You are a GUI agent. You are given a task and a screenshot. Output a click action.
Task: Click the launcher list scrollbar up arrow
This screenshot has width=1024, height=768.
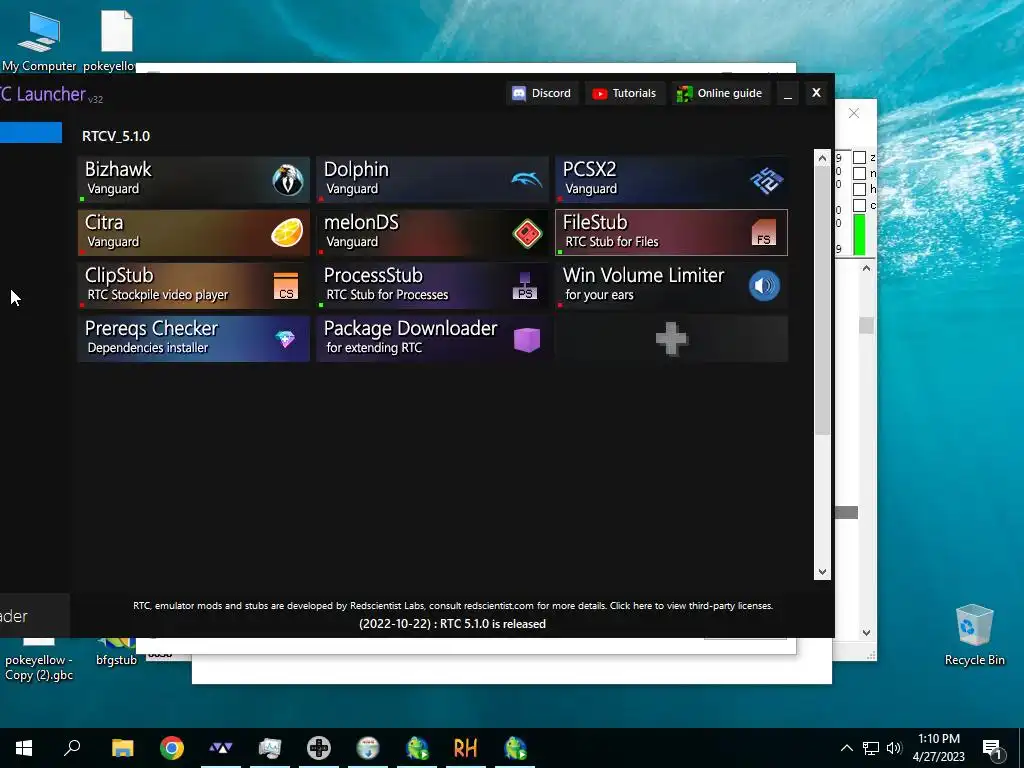coord(822,158)
